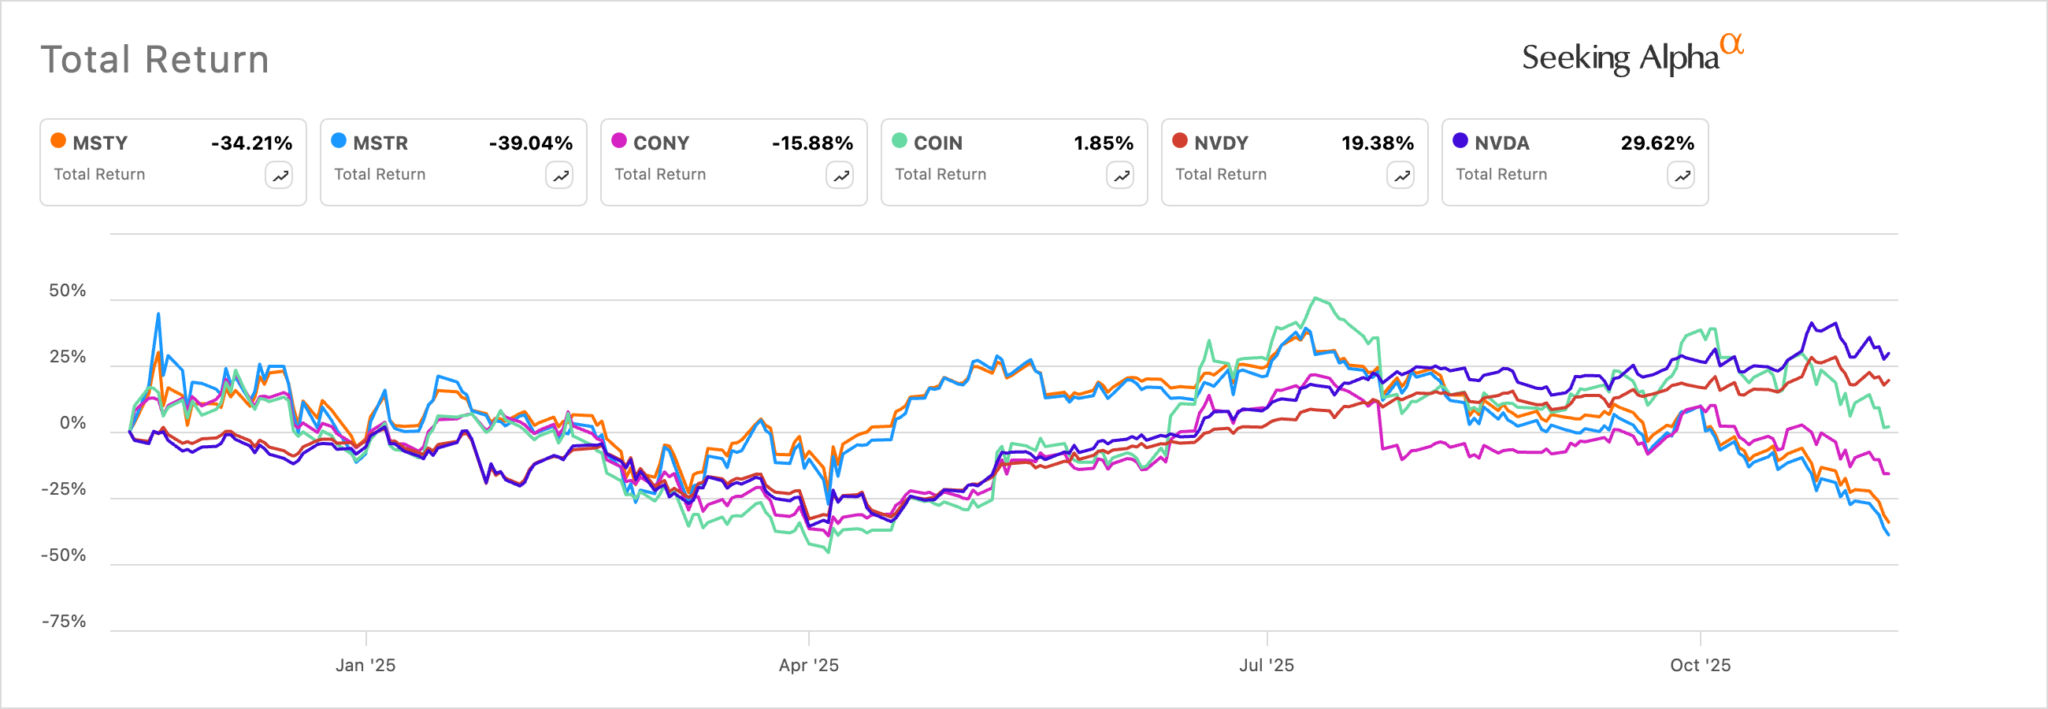The height and width of the screenshot is (709, 2048).
Task: Click the Jul '25 axis marker
Action: pyautogui.click(x=1267, y=665)
